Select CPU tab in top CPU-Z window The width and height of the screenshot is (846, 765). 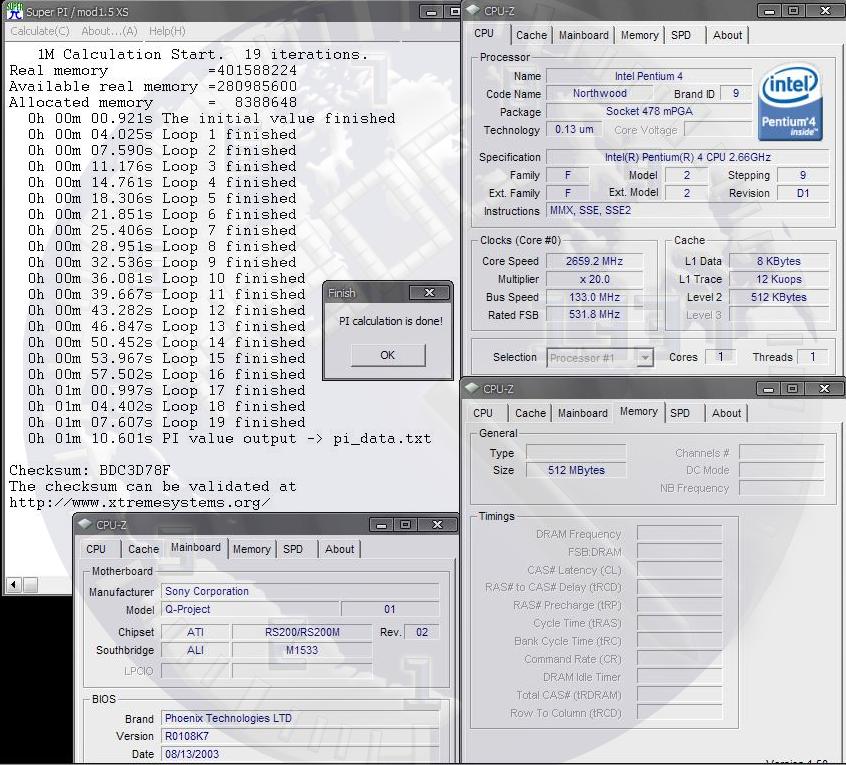tap(484, 33)
